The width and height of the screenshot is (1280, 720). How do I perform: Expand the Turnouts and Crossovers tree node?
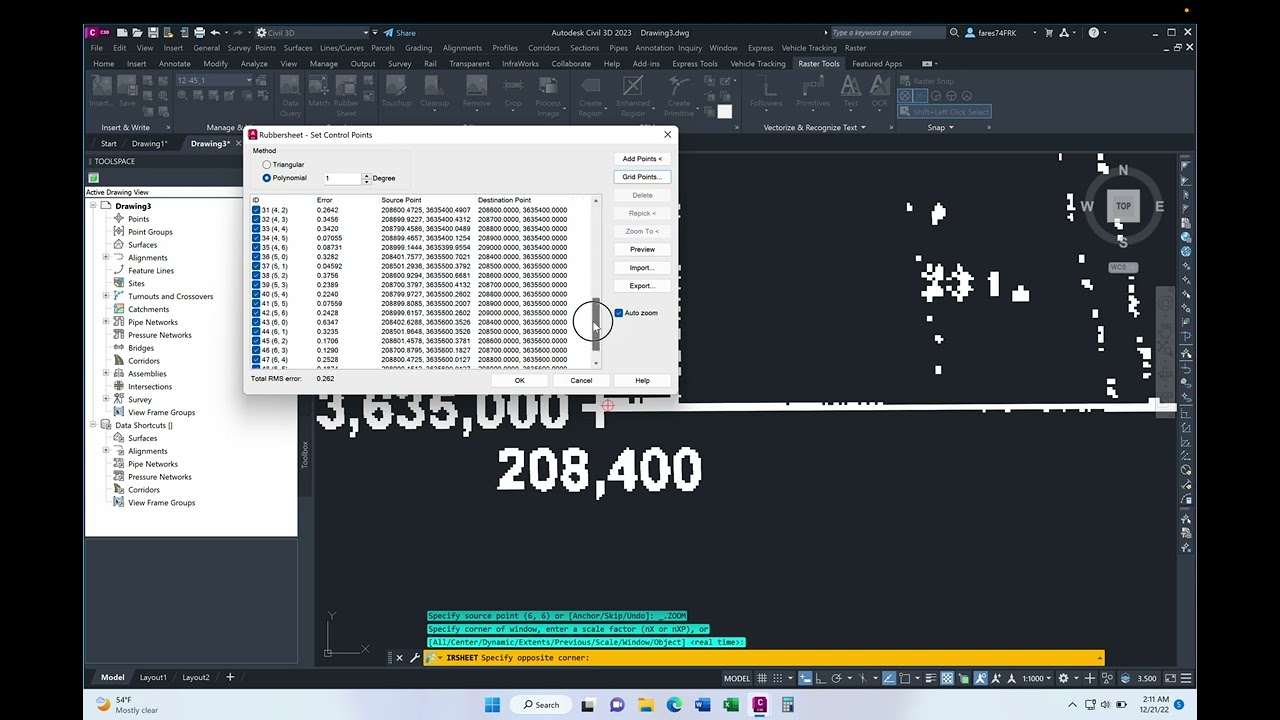point(106,296)
